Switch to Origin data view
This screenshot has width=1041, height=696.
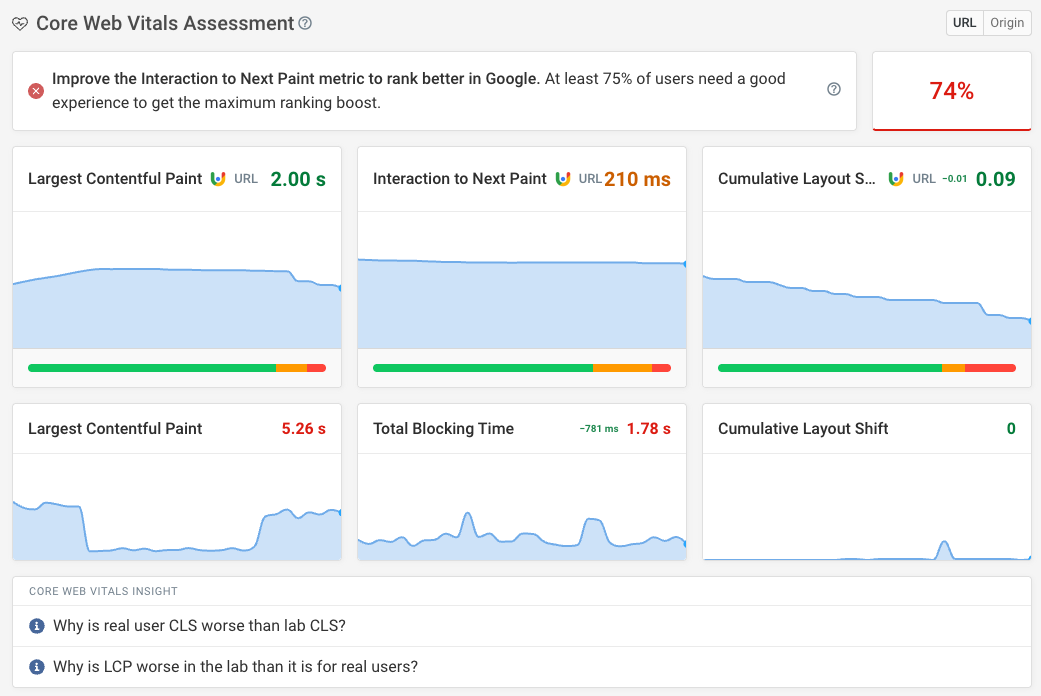point(1007,23)
